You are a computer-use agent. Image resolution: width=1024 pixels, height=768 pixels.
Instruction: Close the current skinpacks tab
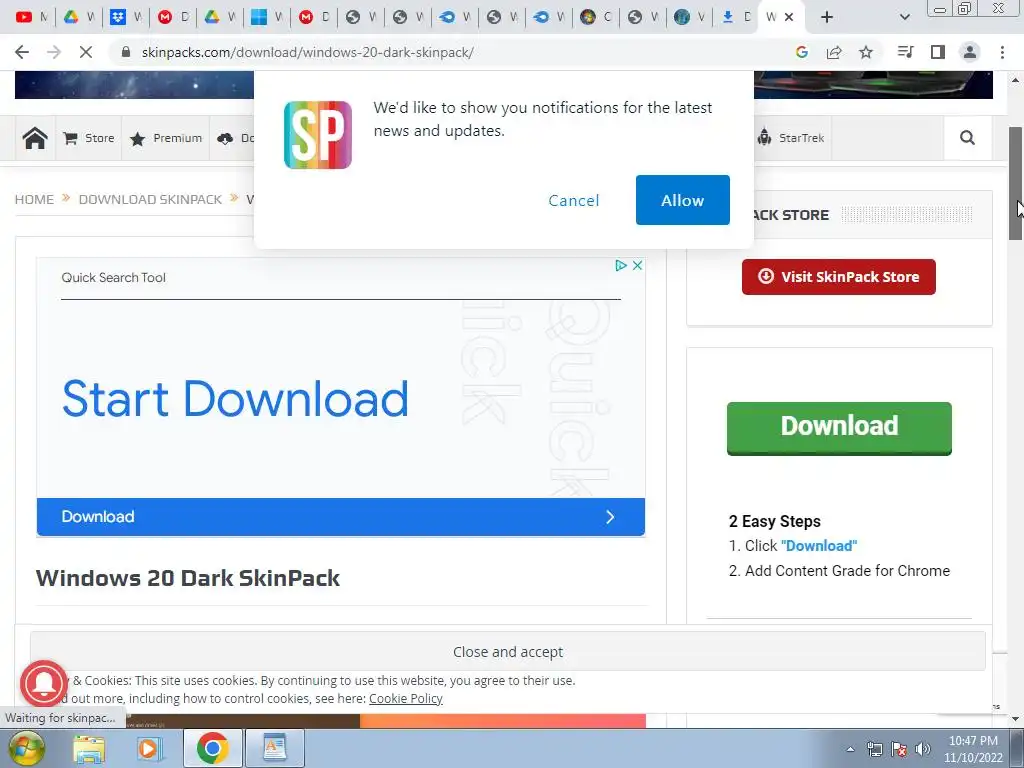pyautogui.click(x=789, y=17)
